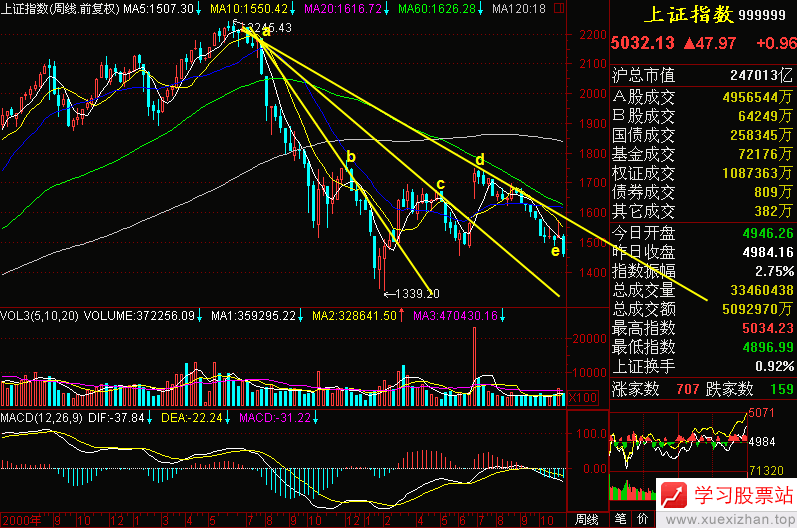Click the 今日开盘 value 4946.26
Screen dimensions: 797x528
tap(768, 233)
